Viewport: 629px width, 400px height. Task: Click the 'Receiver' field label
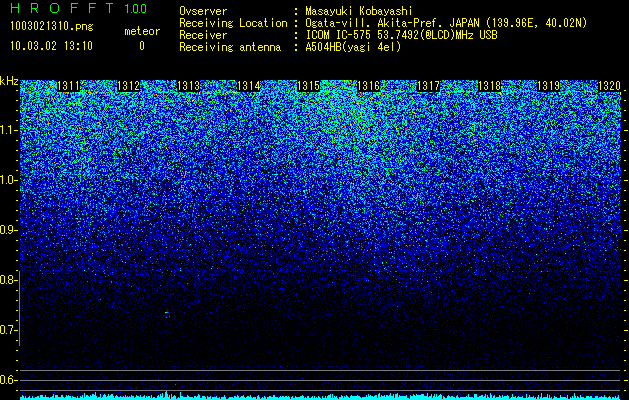(203, 35)
